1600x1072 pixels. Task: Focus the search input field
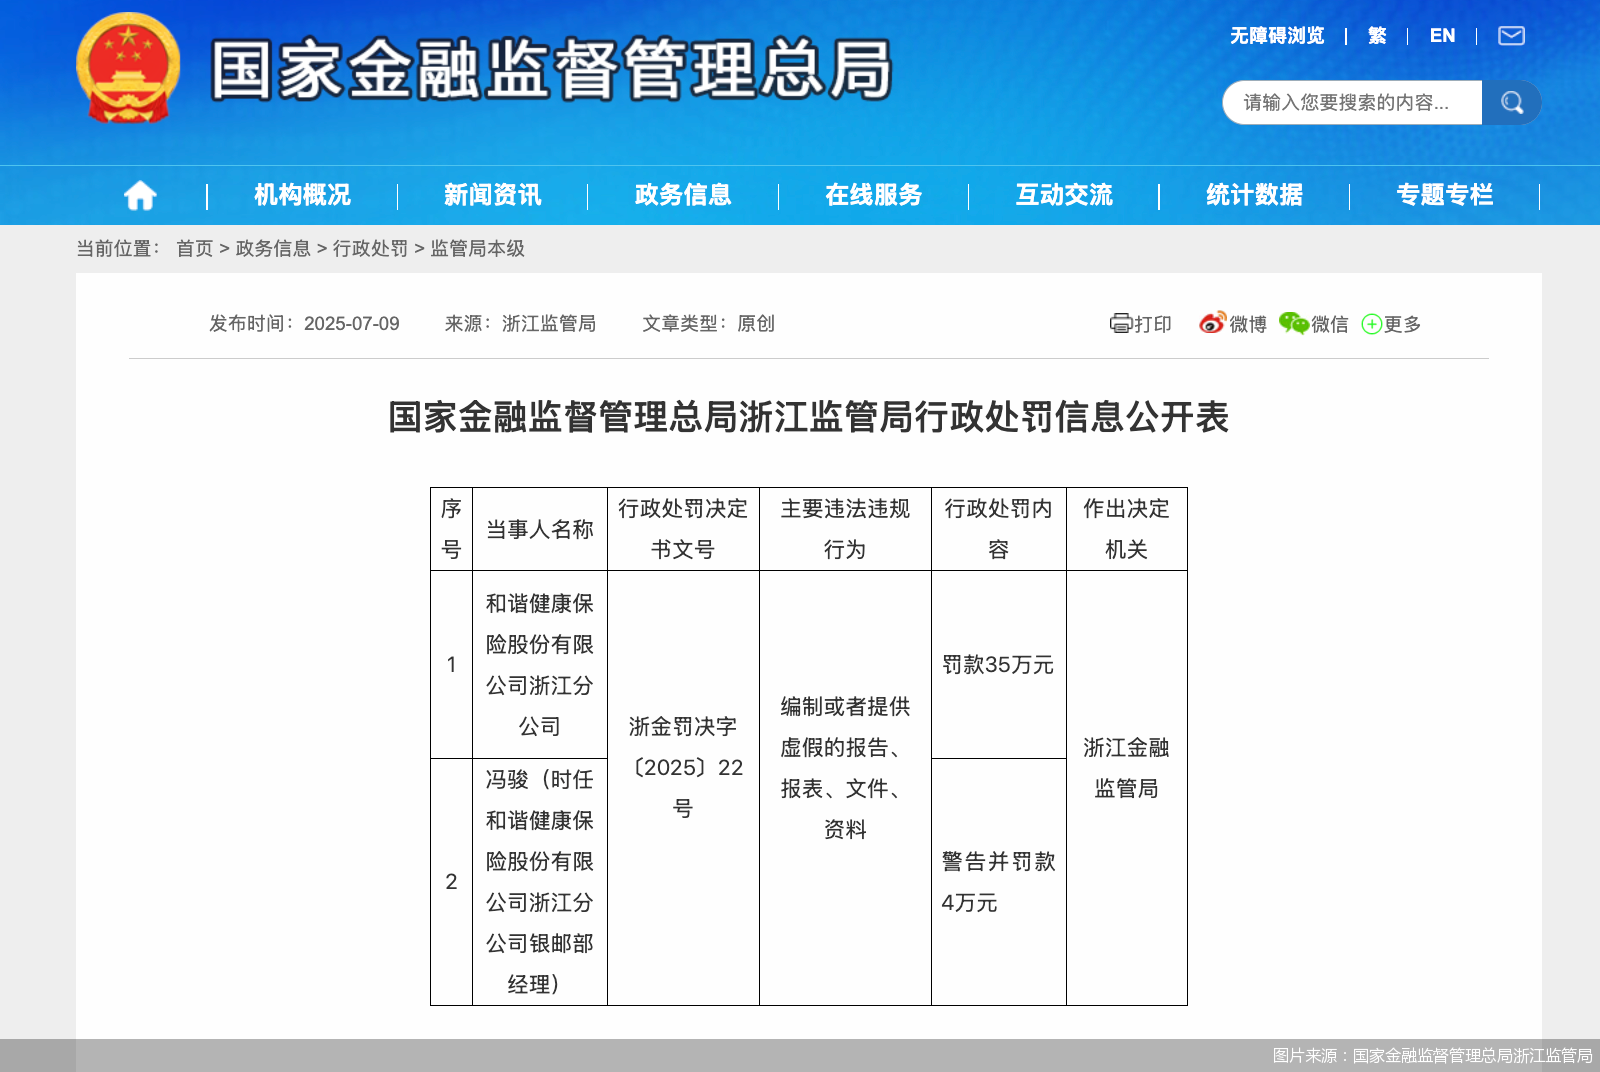pos(1352,102)
